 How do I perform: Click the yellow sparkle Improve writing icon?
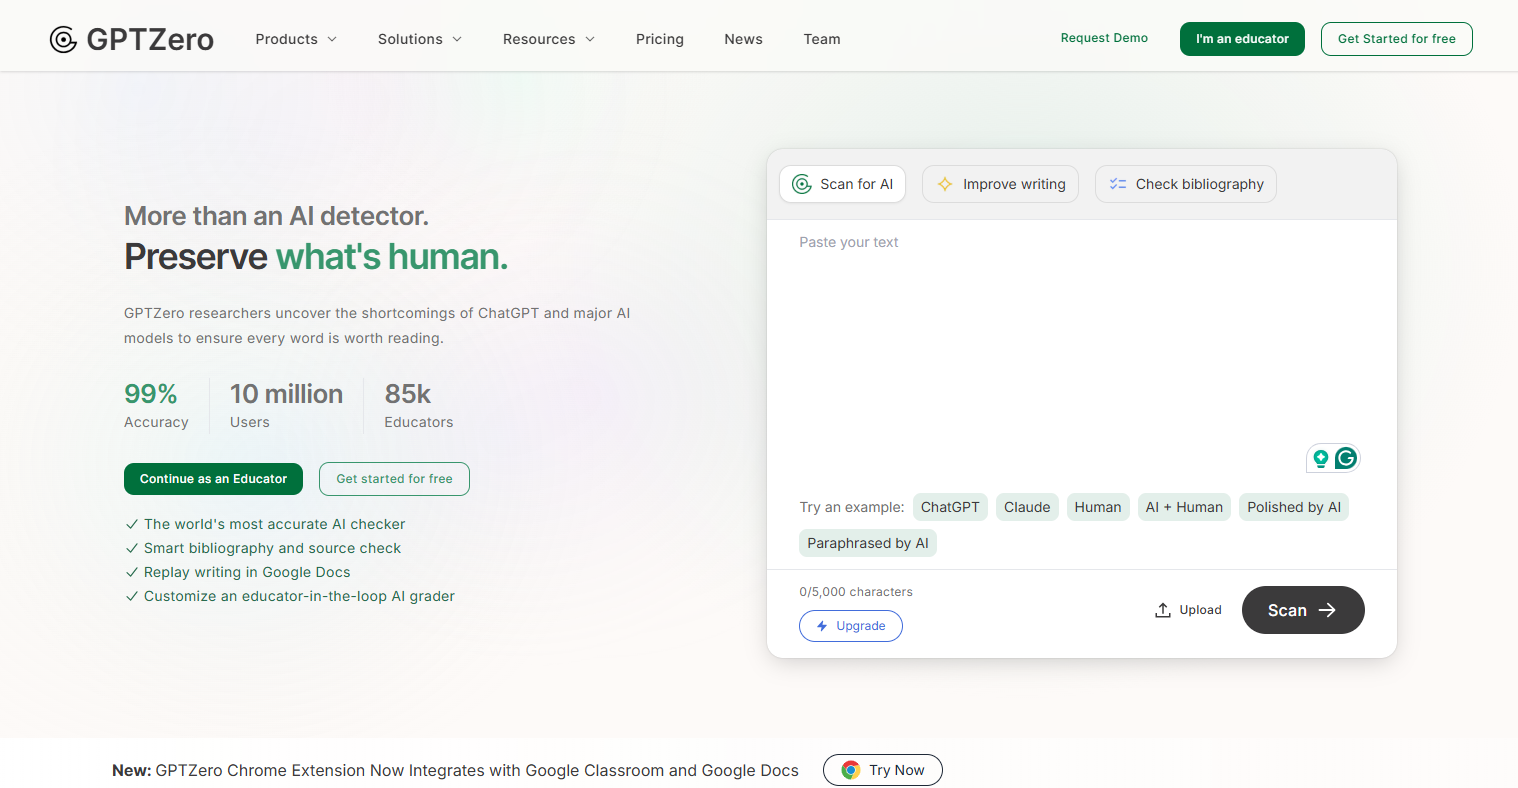click(944, 184)
